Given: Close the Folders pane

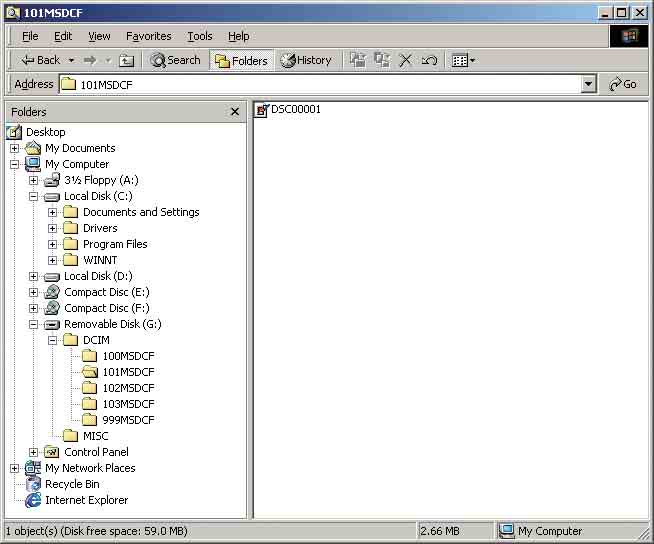Looking at the screenshot, I should click(x=235, y=111).
